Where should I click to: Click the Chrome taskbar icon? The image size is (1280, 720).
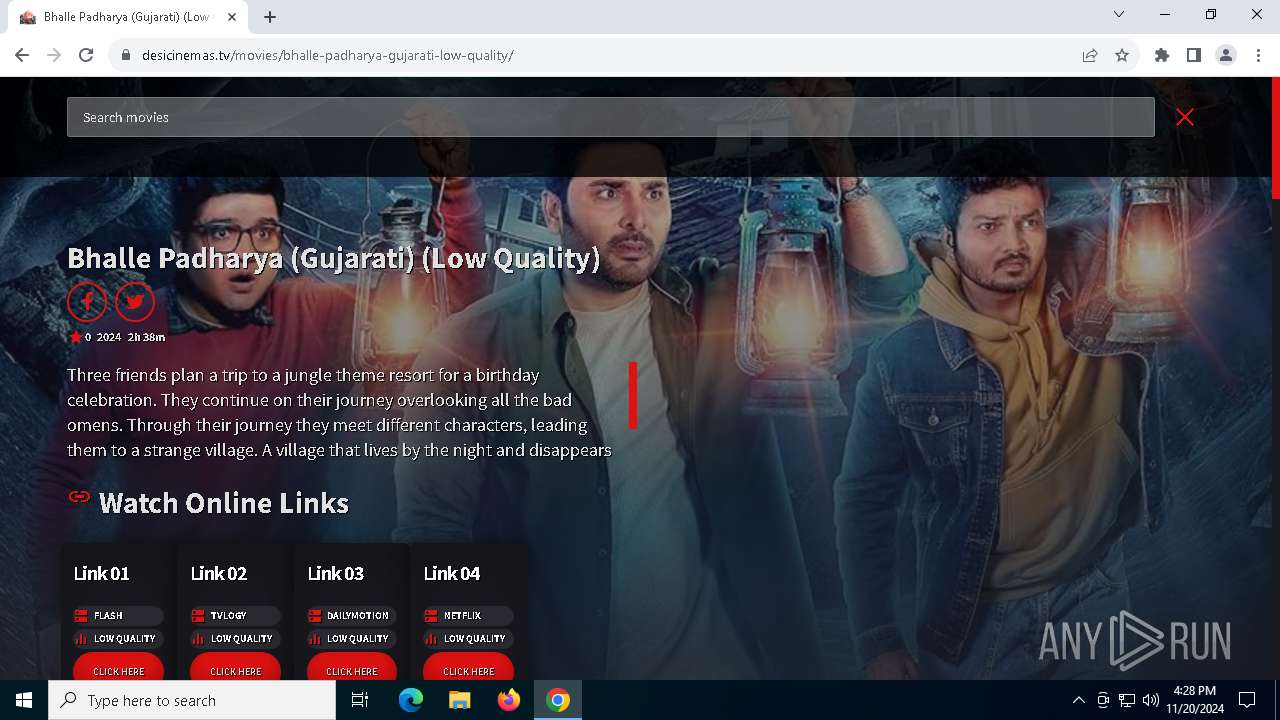(x=558, y=700)
